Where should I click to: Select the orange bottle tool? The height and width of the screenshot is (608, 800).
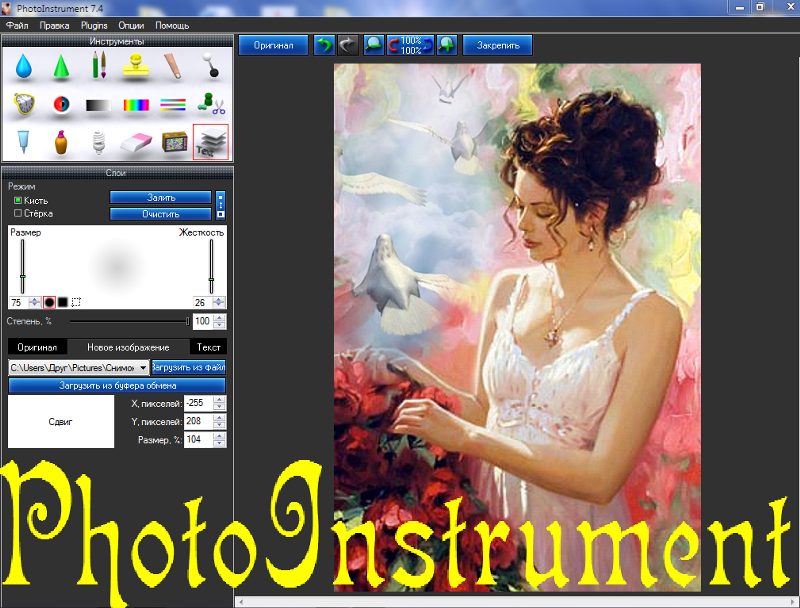coord(61,142)
